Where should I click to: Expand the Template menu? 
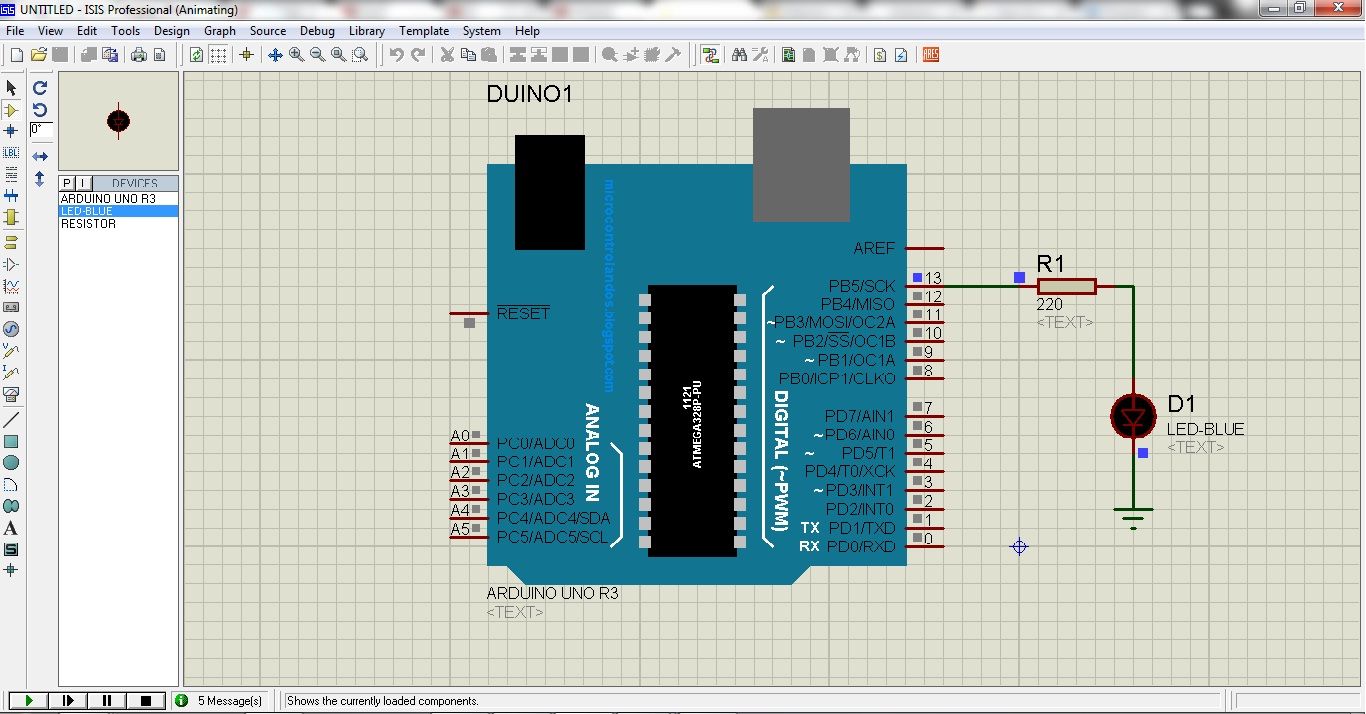point(424,31)
